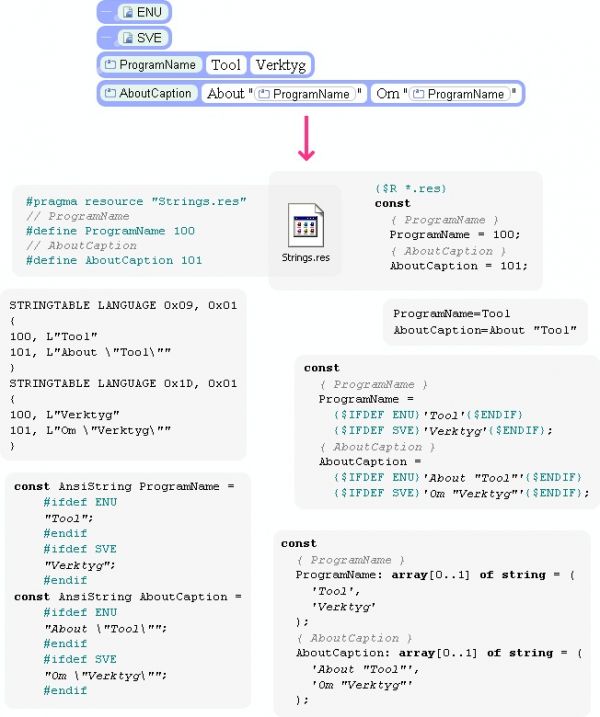Viewport: 600px width, 717px height.
Task: Click the SVE language file icon
Action: (x=128, y=38)
